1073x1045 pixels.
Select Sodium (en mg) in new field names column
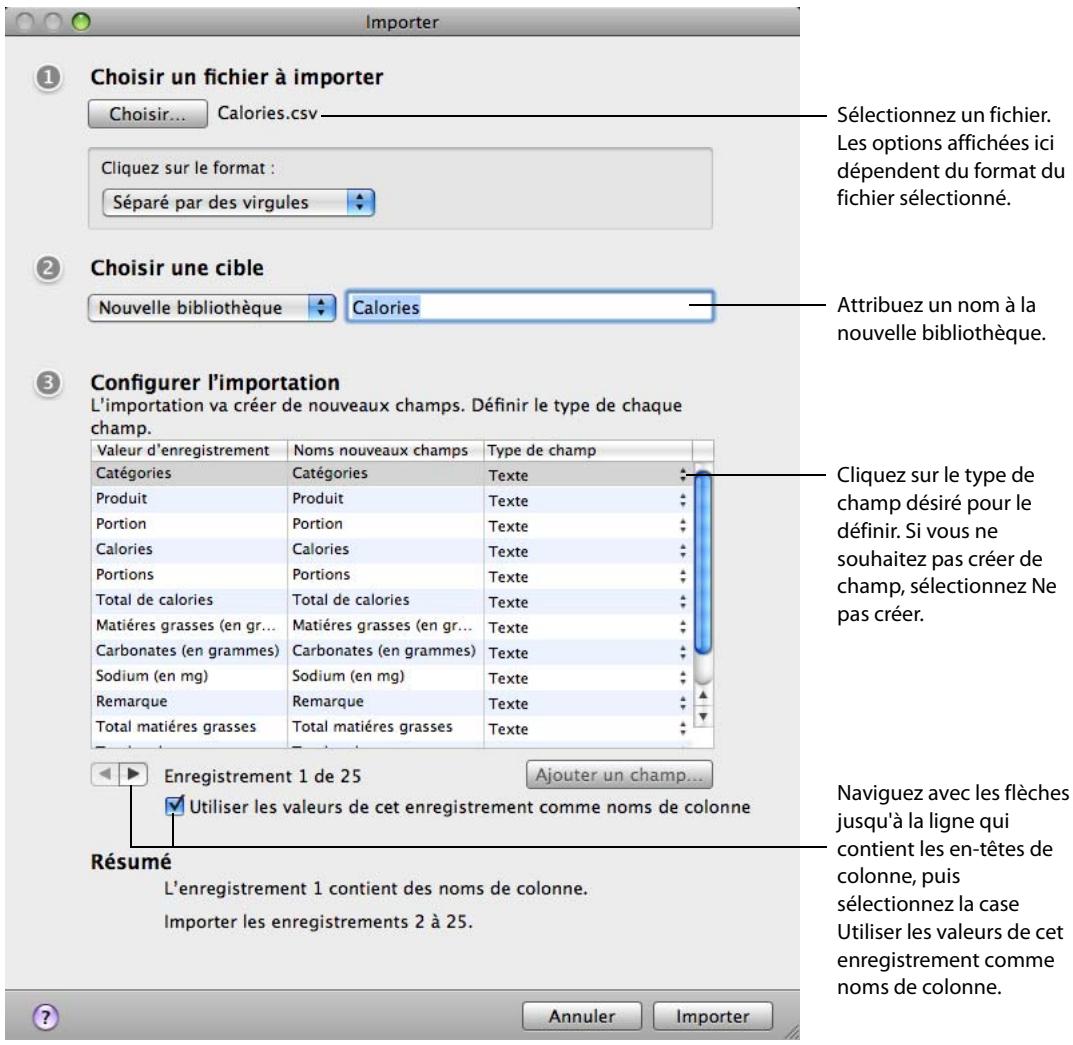pos(348,675)
